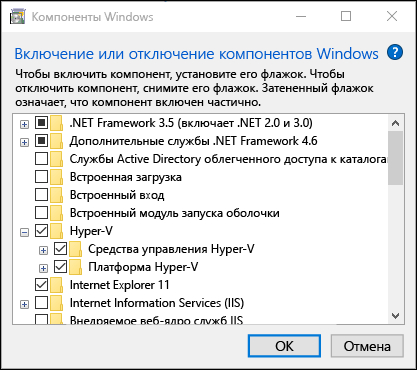Click the folder icon next to Hyper-V

(x=57, y=231)
